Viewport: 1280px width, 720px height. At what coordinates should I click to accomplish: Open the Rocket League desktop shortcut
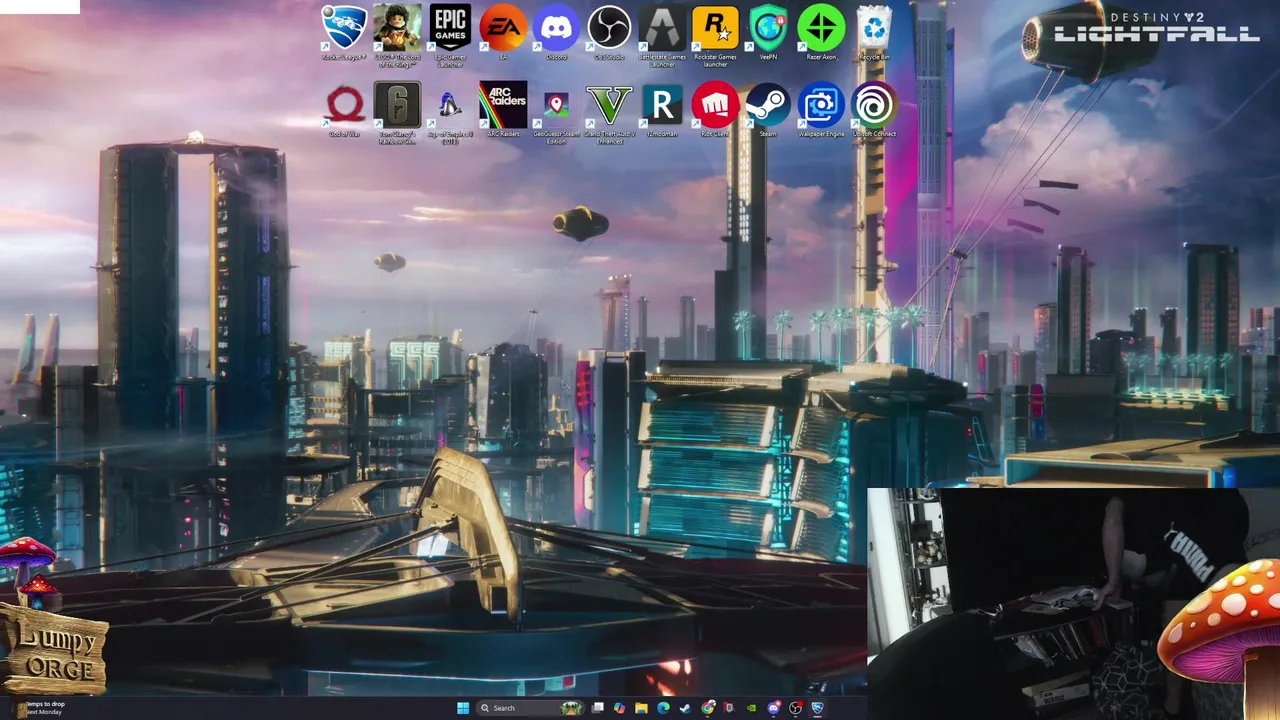(x=343, y=34)
